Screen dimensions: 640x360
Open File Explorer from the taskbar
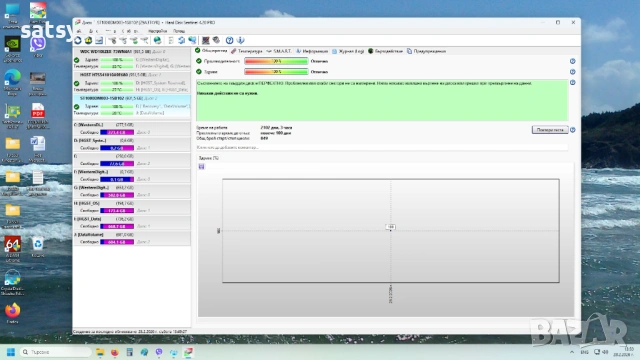(100, 352)
